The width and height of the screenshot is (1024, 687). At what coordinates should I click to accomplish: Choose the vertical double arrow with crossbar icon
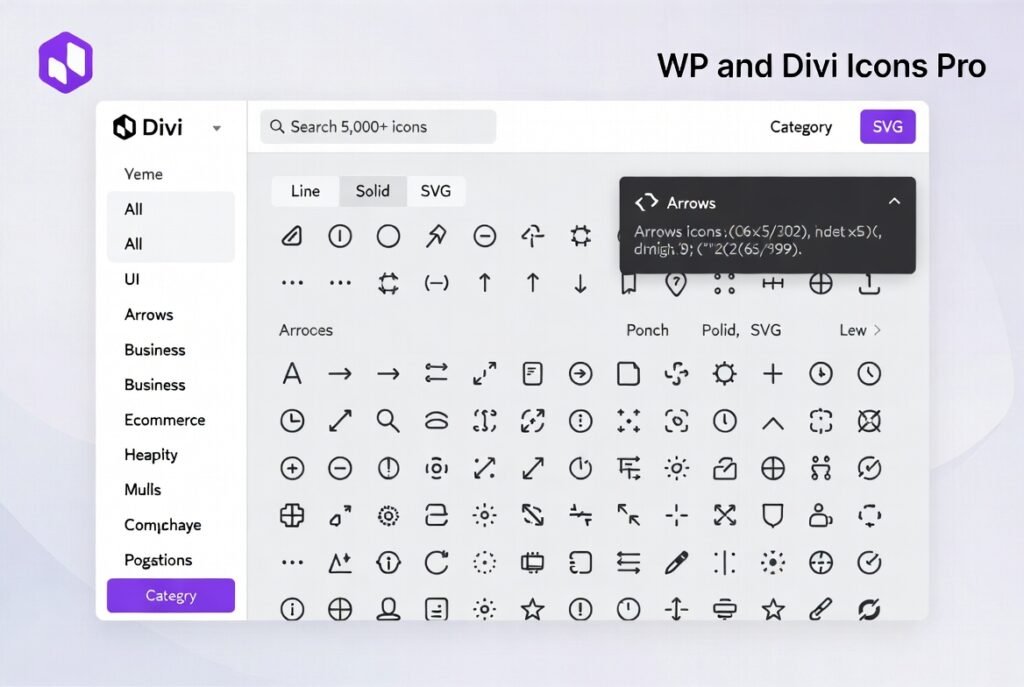coord(676,609)
